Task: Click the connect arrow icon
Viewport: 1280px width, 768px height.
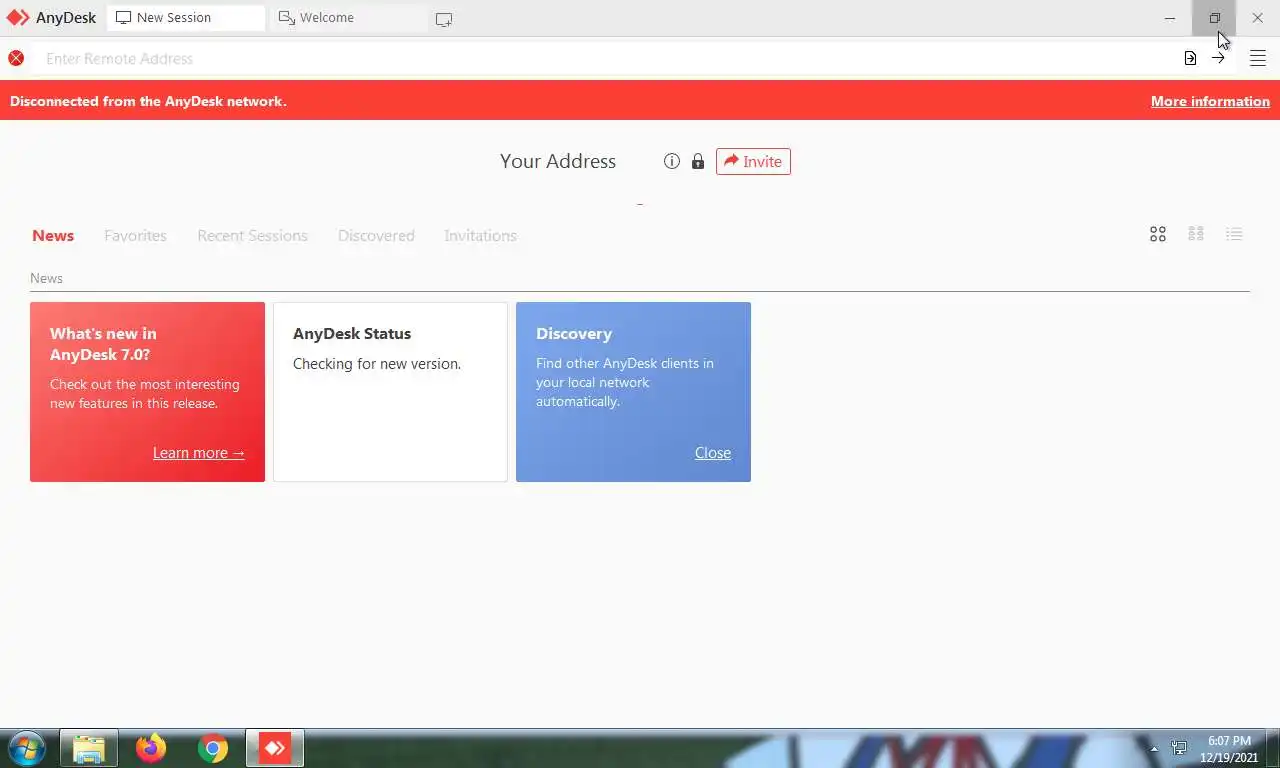Action: click(x=1218, y=58)
